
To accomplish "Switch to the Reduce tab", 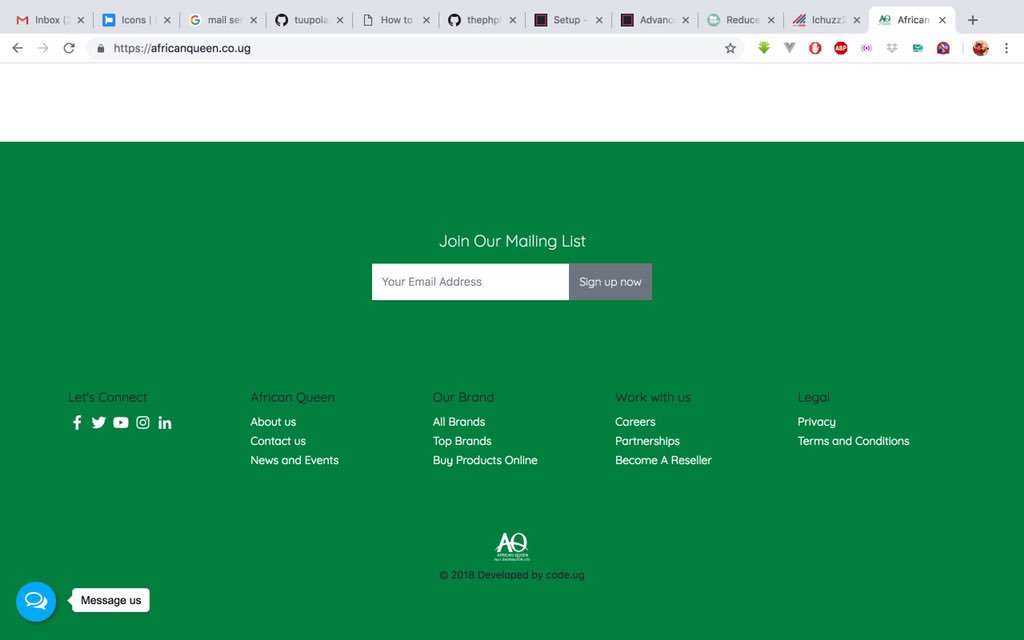I will pyautogui.click(x=741, y=20).
